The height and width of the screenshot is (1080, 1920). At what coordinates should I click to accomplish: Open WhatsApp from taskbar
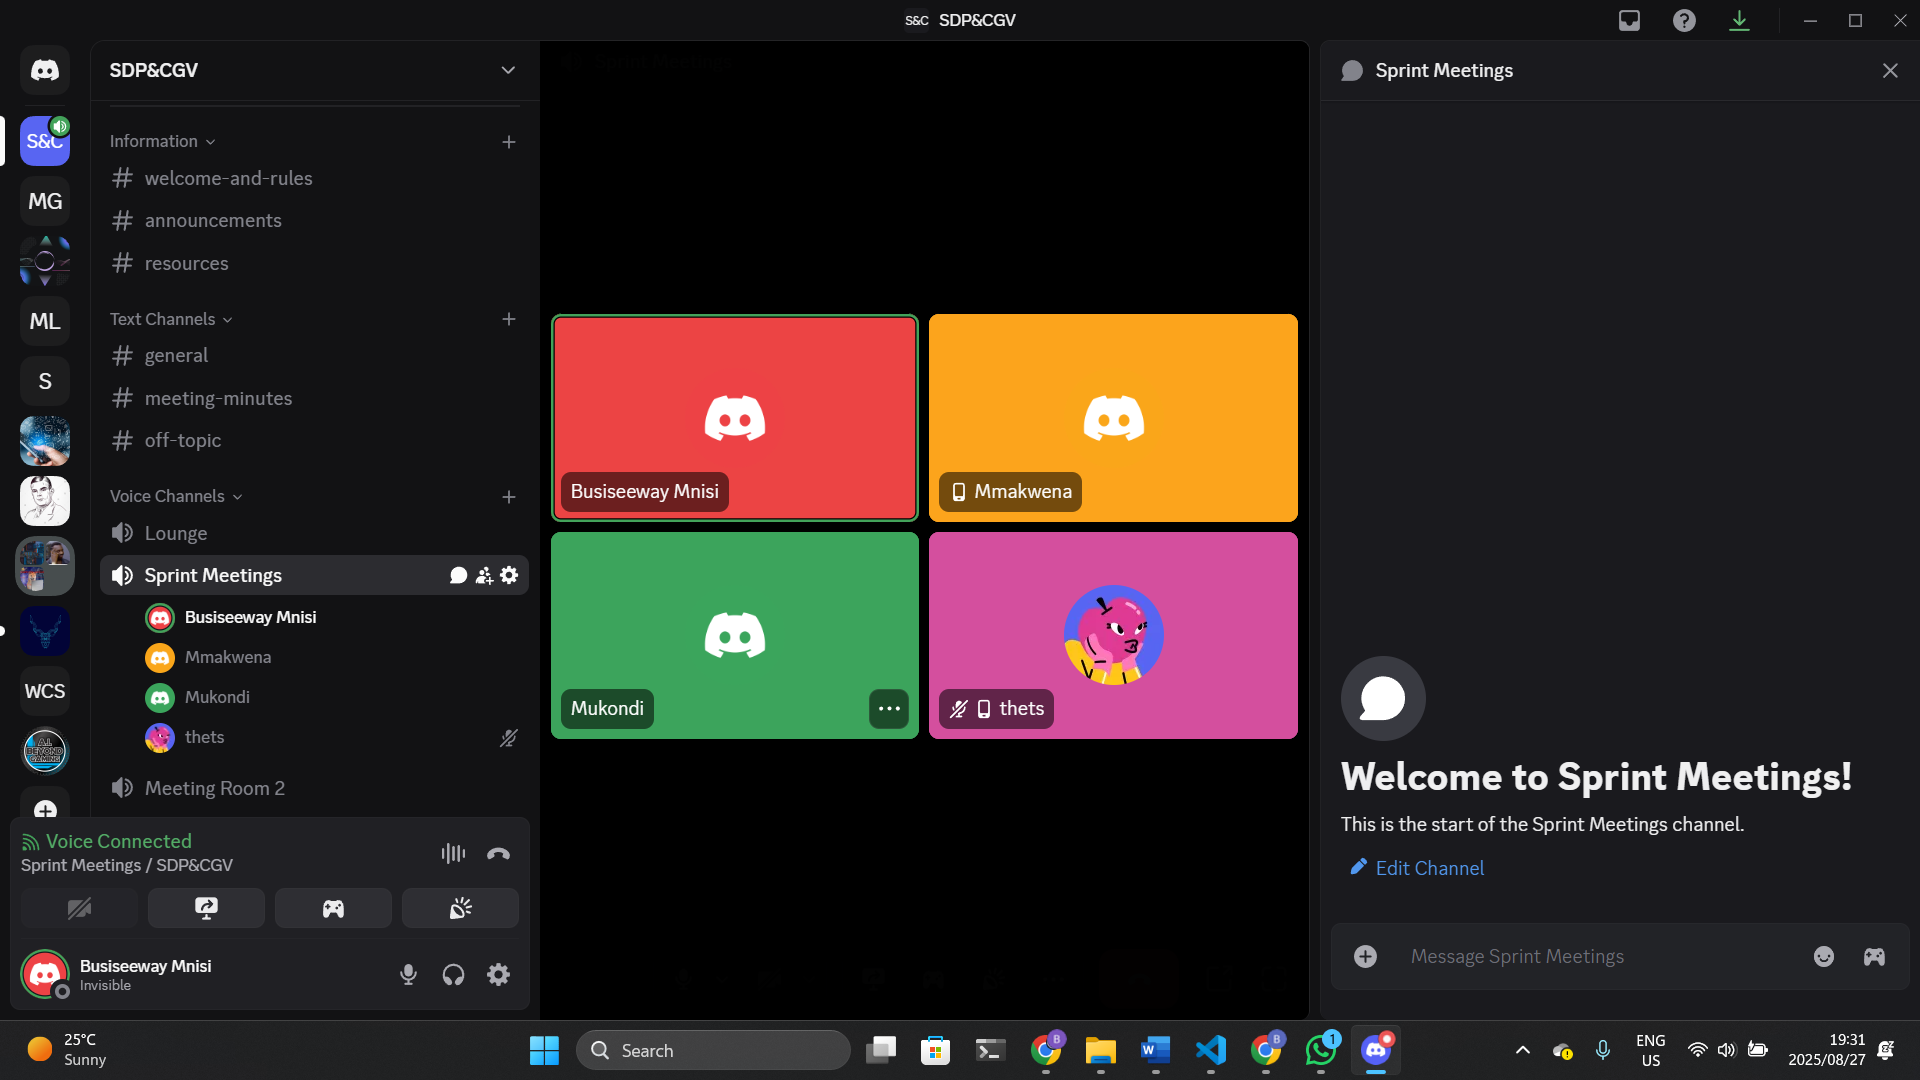click(x=1320, y=1050)
